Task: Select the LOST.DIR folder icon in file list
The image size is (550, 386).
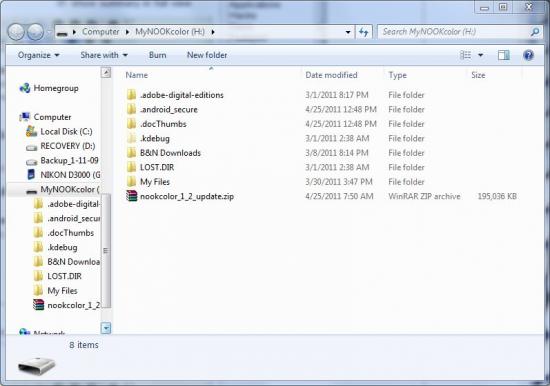Action: pyautogui.click(x=132, y=167)
